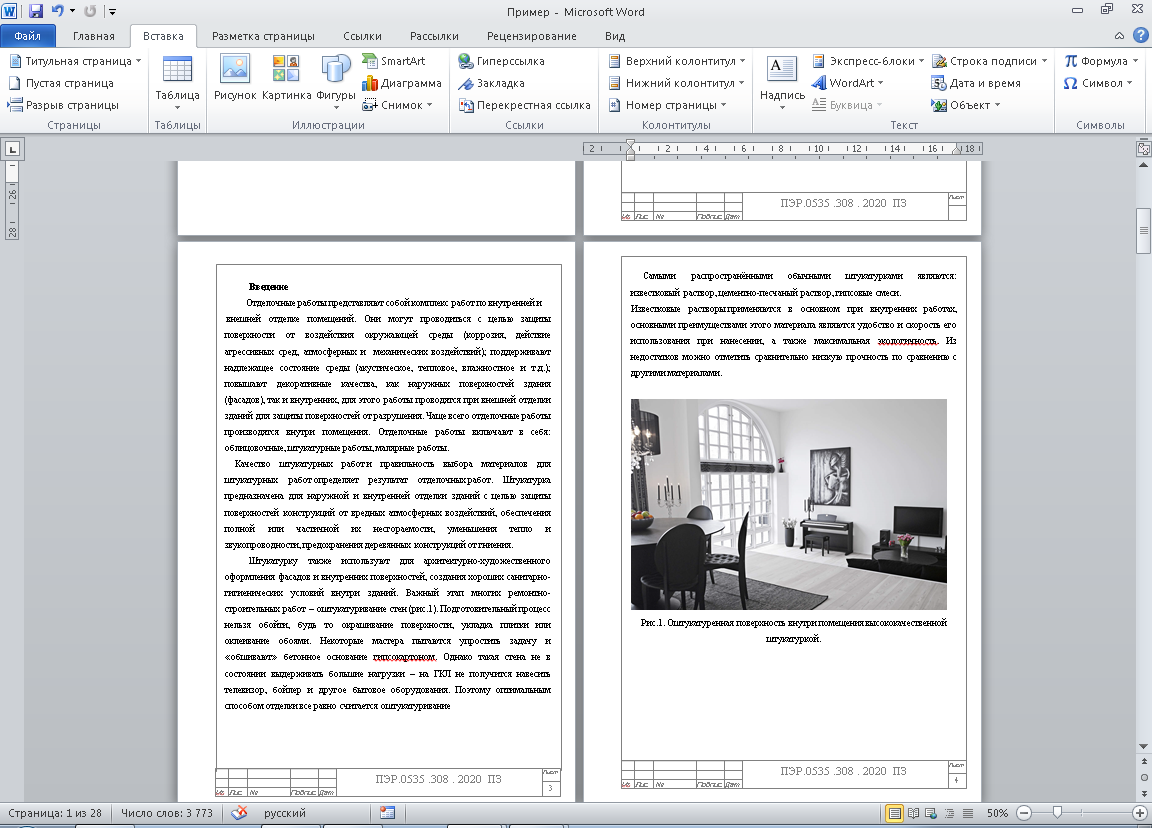Collapse the ribbon with the caret button

pos(1119,35)
